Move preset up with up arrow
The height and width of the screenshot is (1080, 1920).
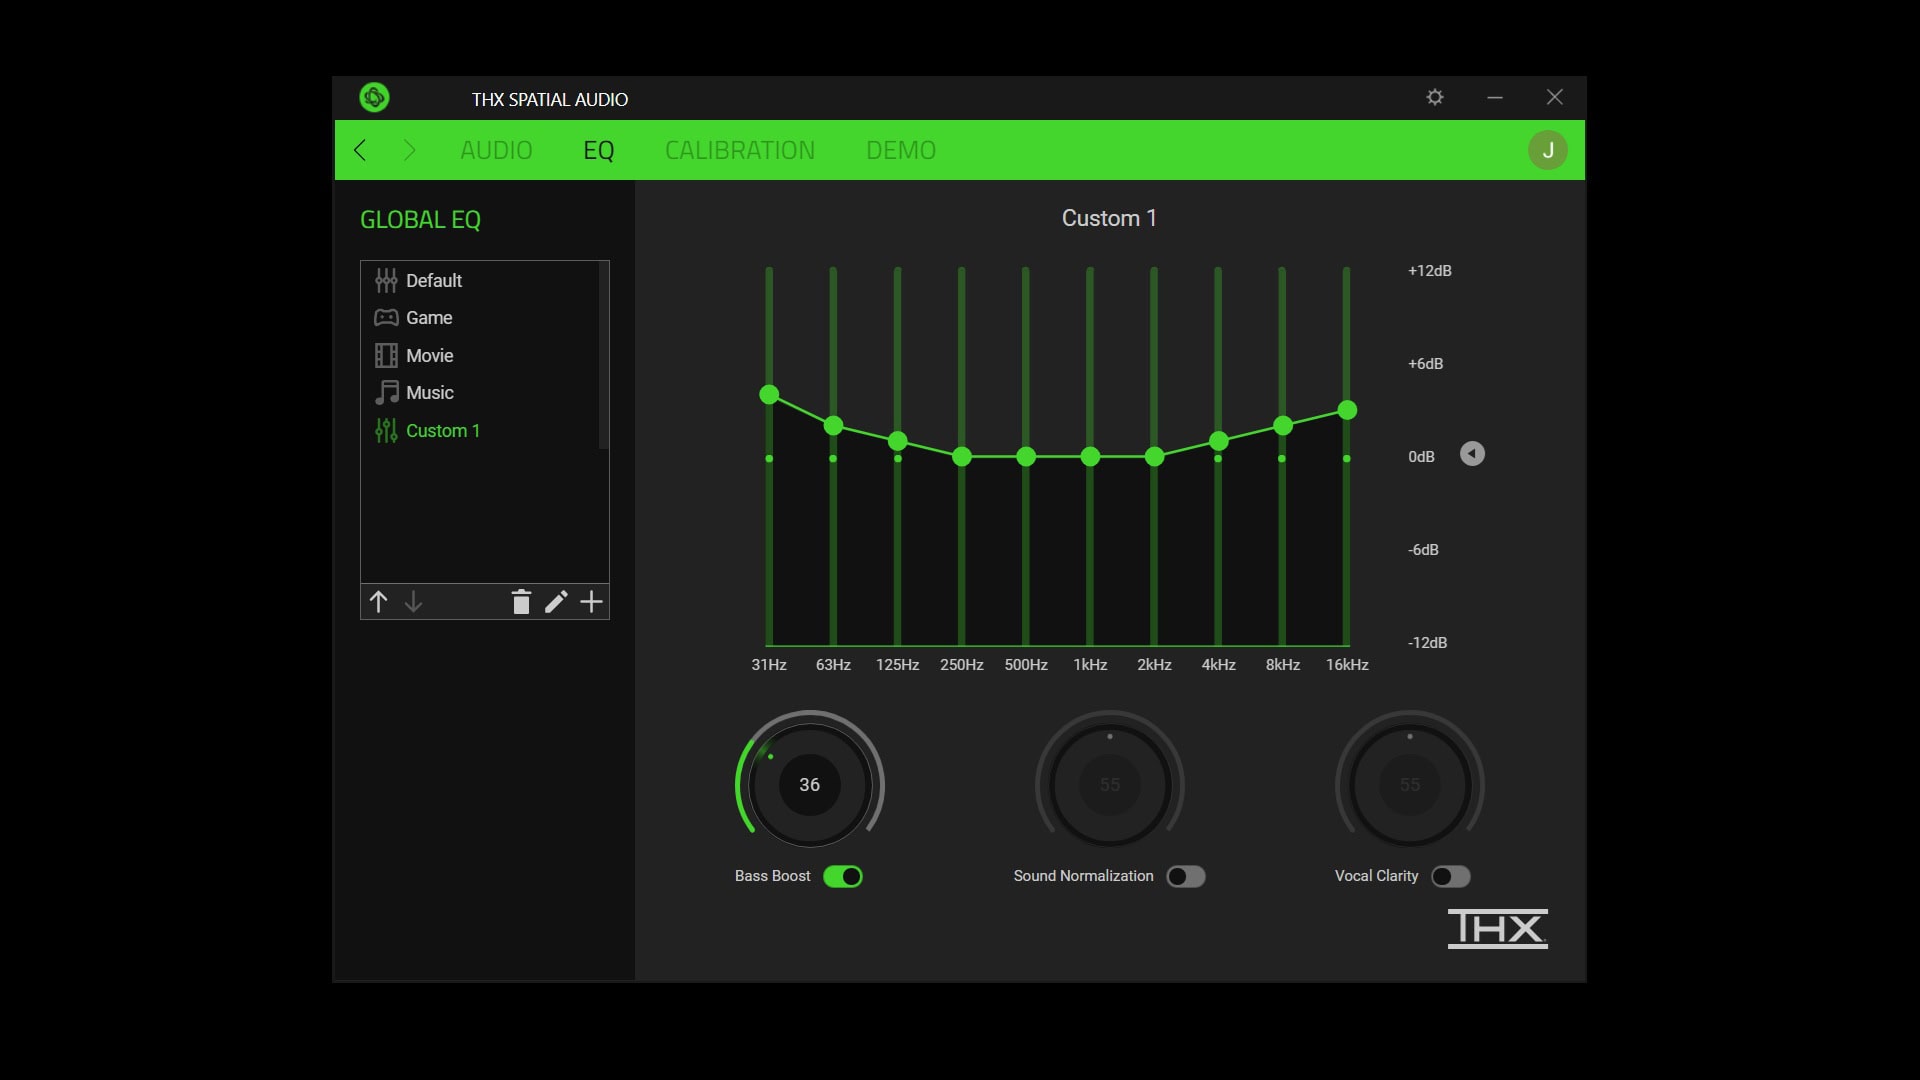coord(378,602)
